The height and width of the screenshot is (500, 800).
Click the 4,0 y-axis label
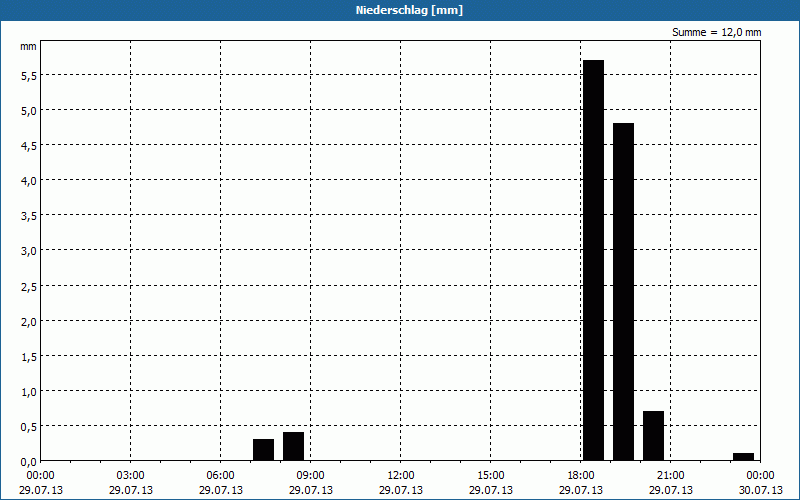29,181
